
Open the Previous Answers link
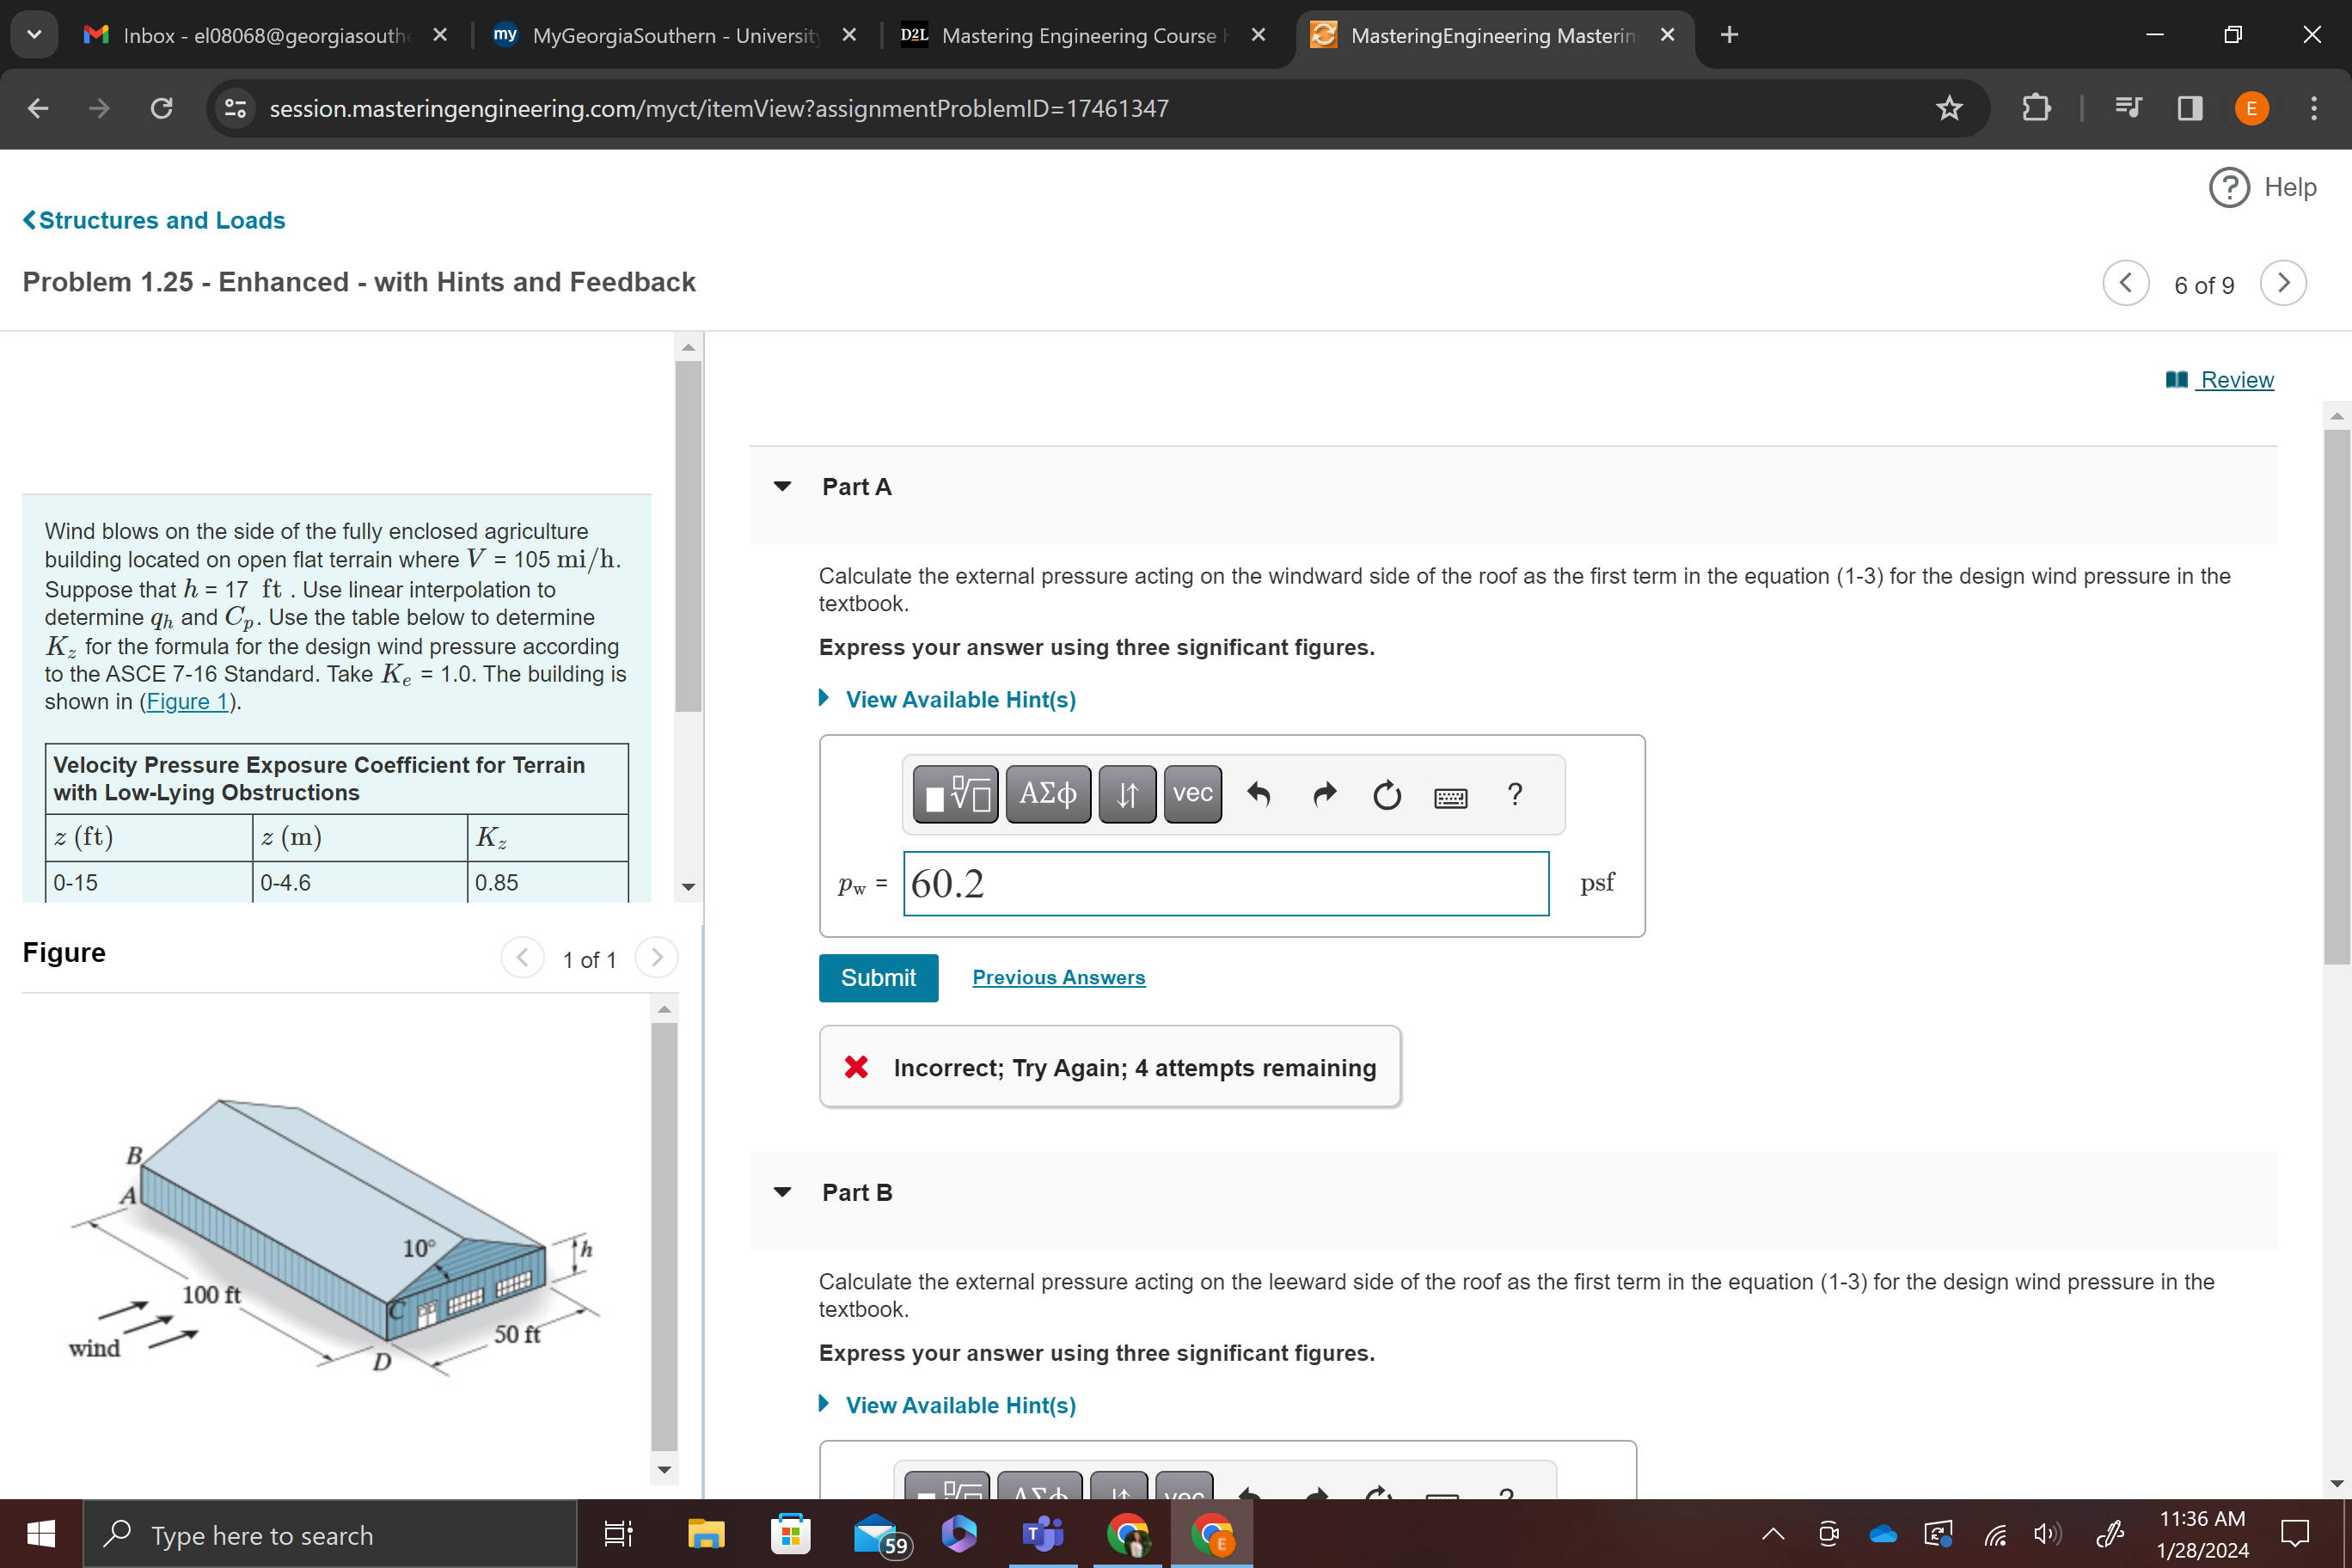1058,978
